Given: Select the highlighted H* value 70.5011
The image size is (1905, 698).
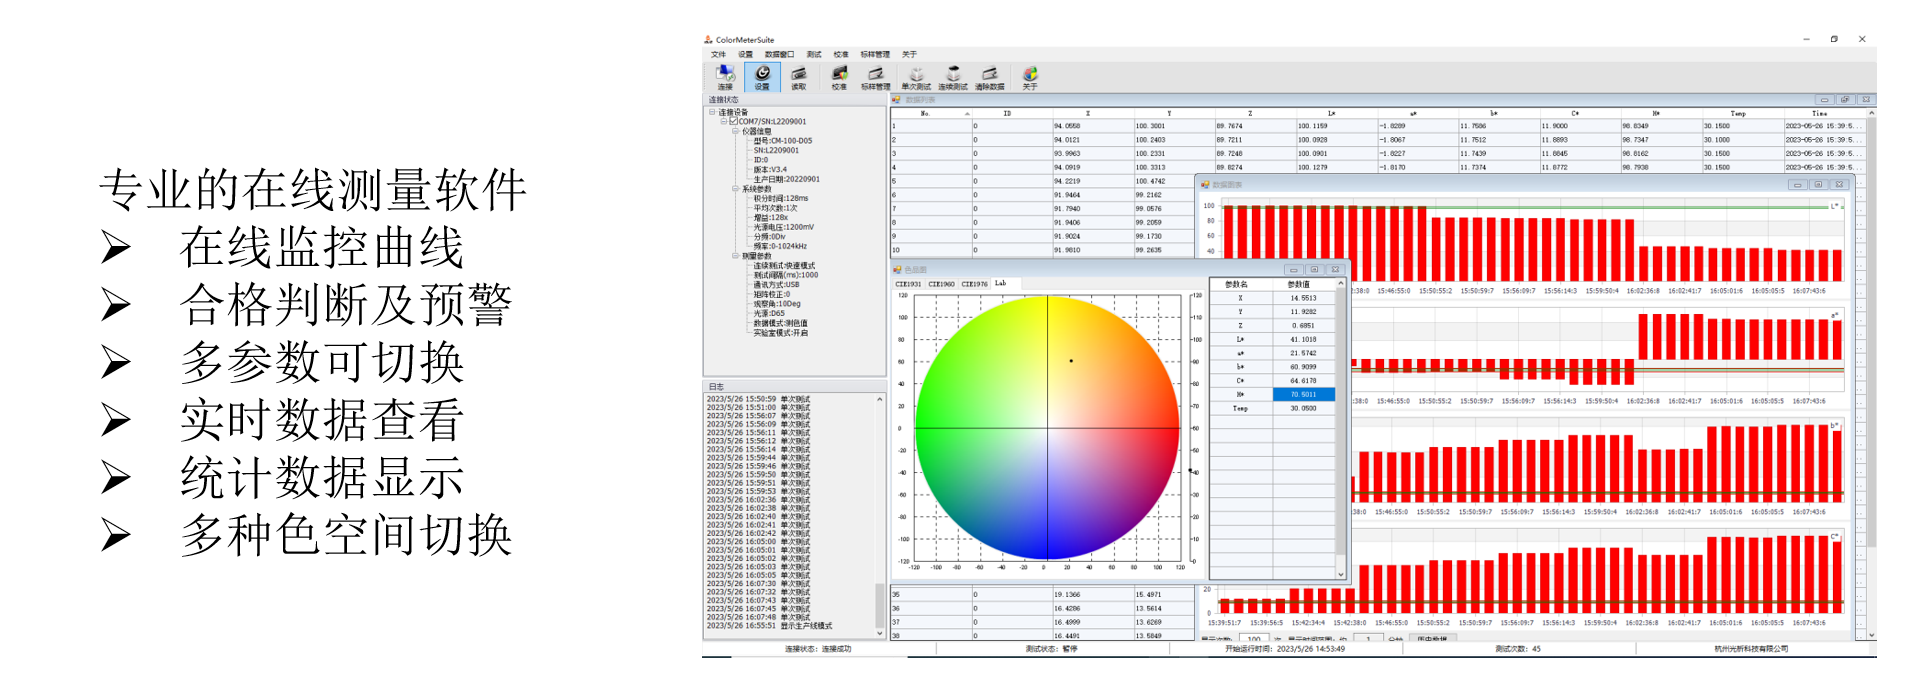Looking at the screenshot, I should (x=1304, y=394).
